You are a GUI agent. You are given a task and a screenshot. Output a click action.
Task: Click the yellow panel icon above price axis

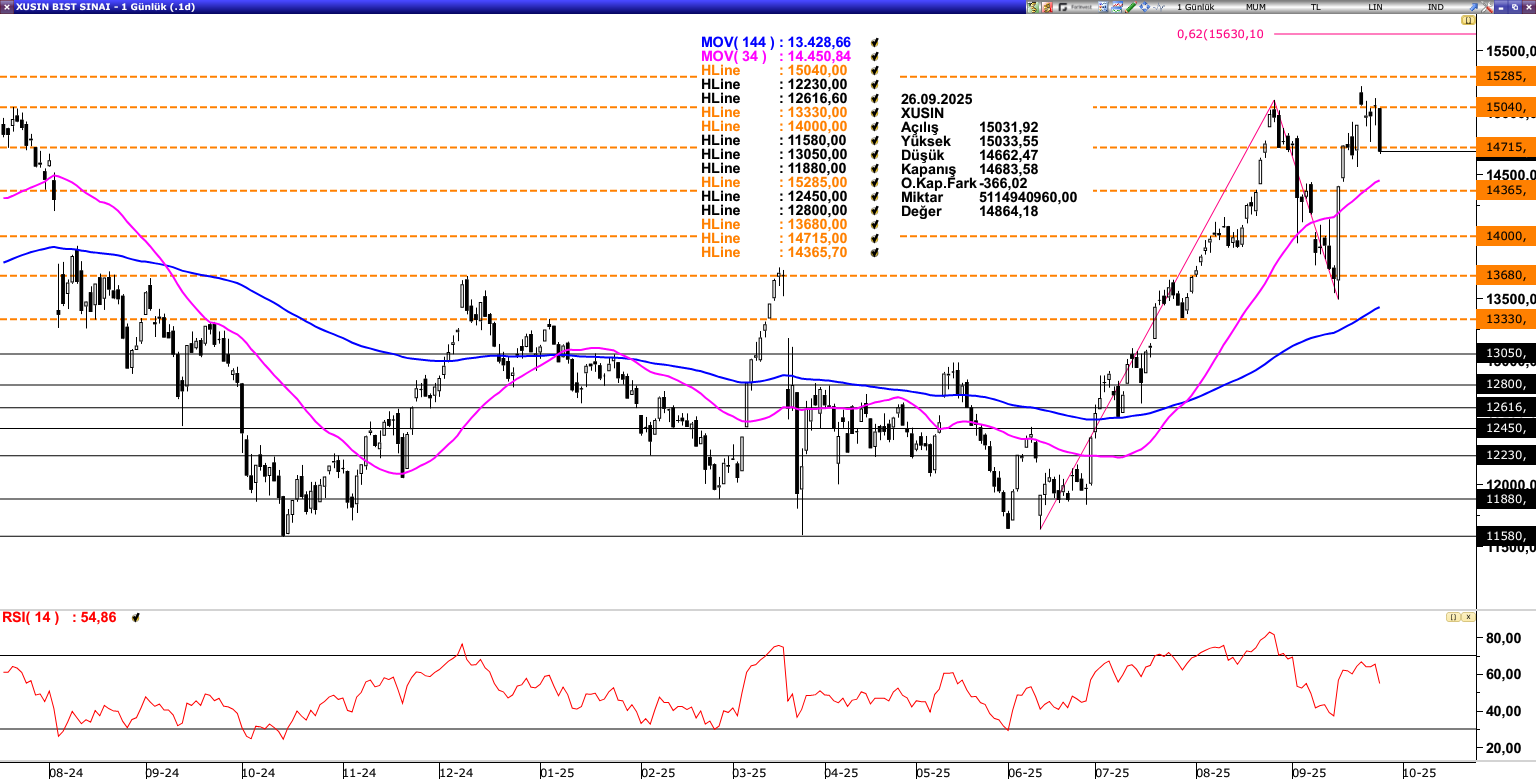tap(1468, 20)
